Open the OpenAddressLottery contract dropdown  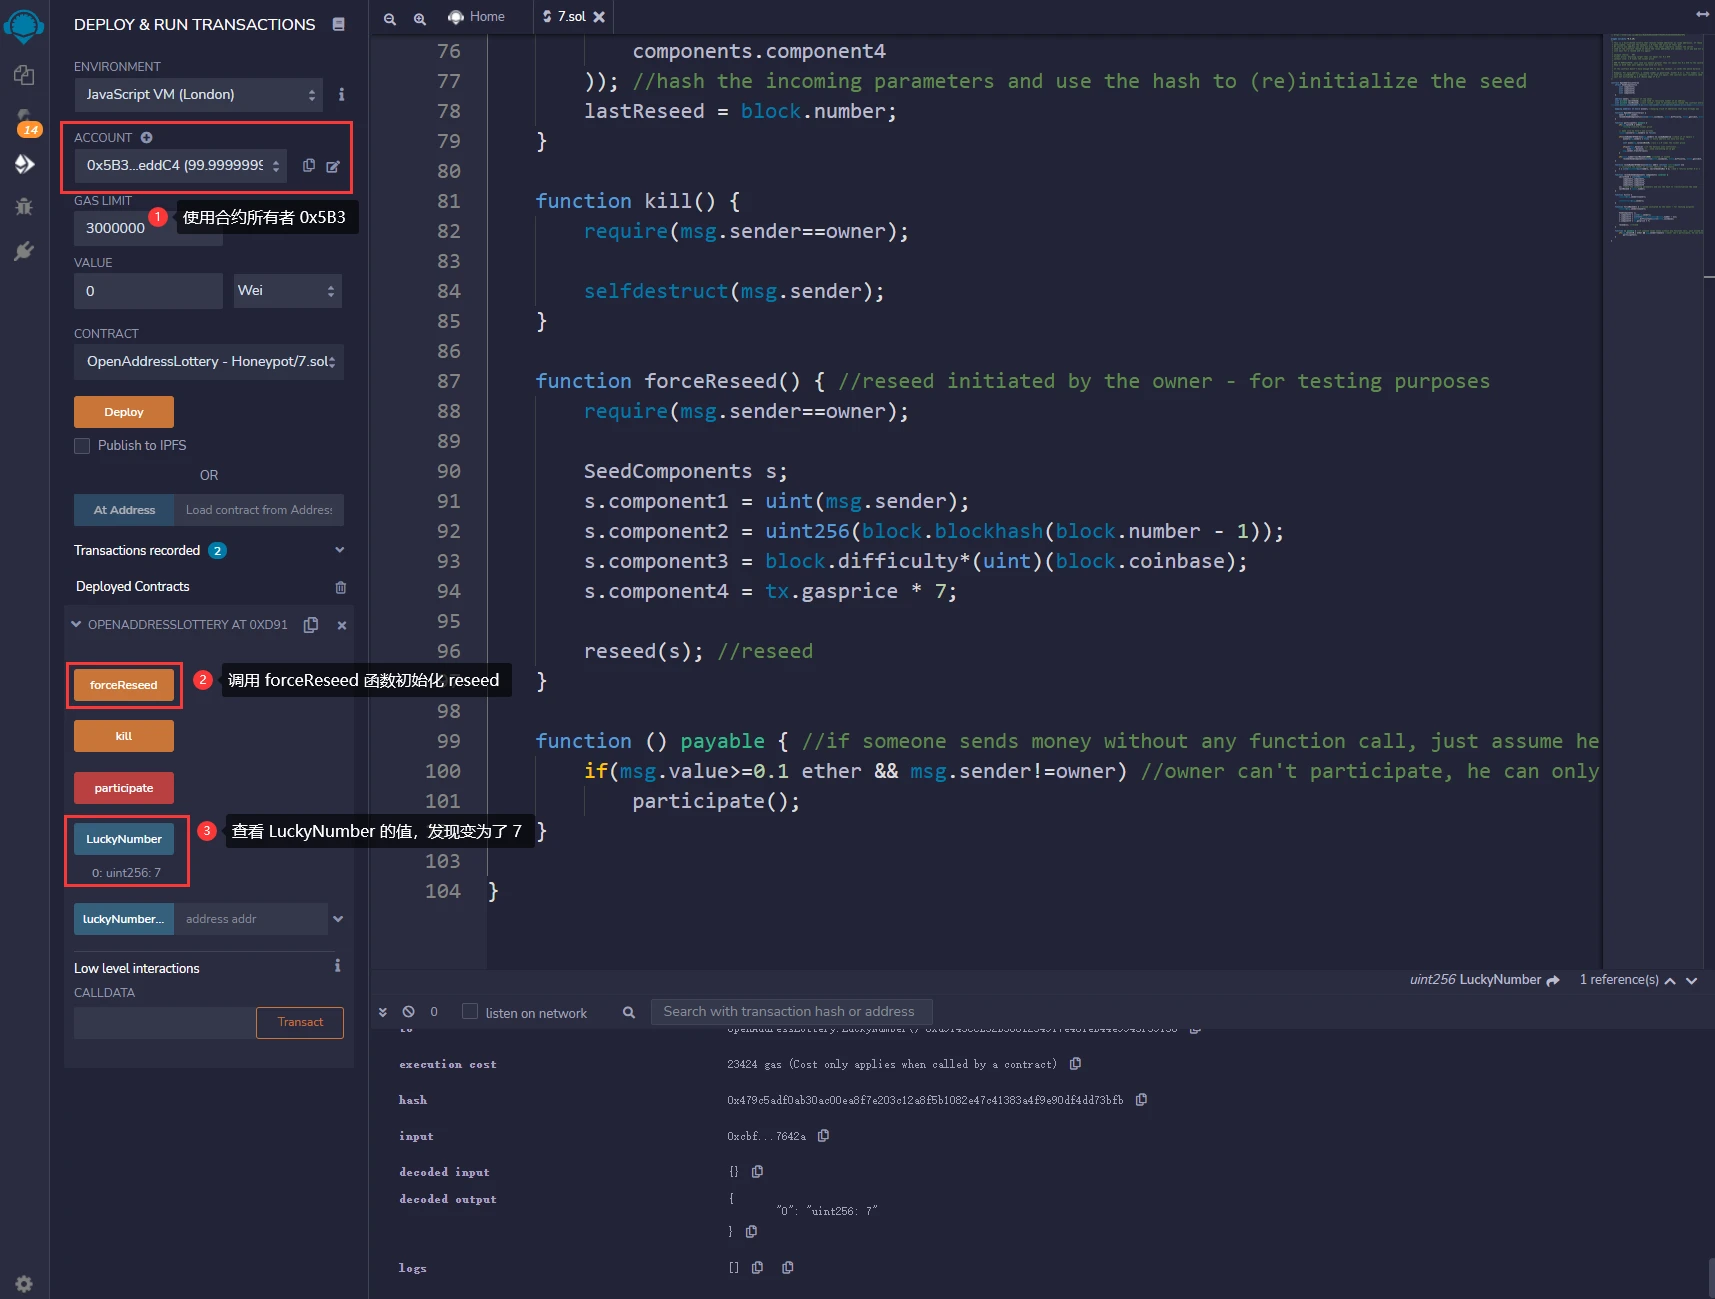[209, 362]
